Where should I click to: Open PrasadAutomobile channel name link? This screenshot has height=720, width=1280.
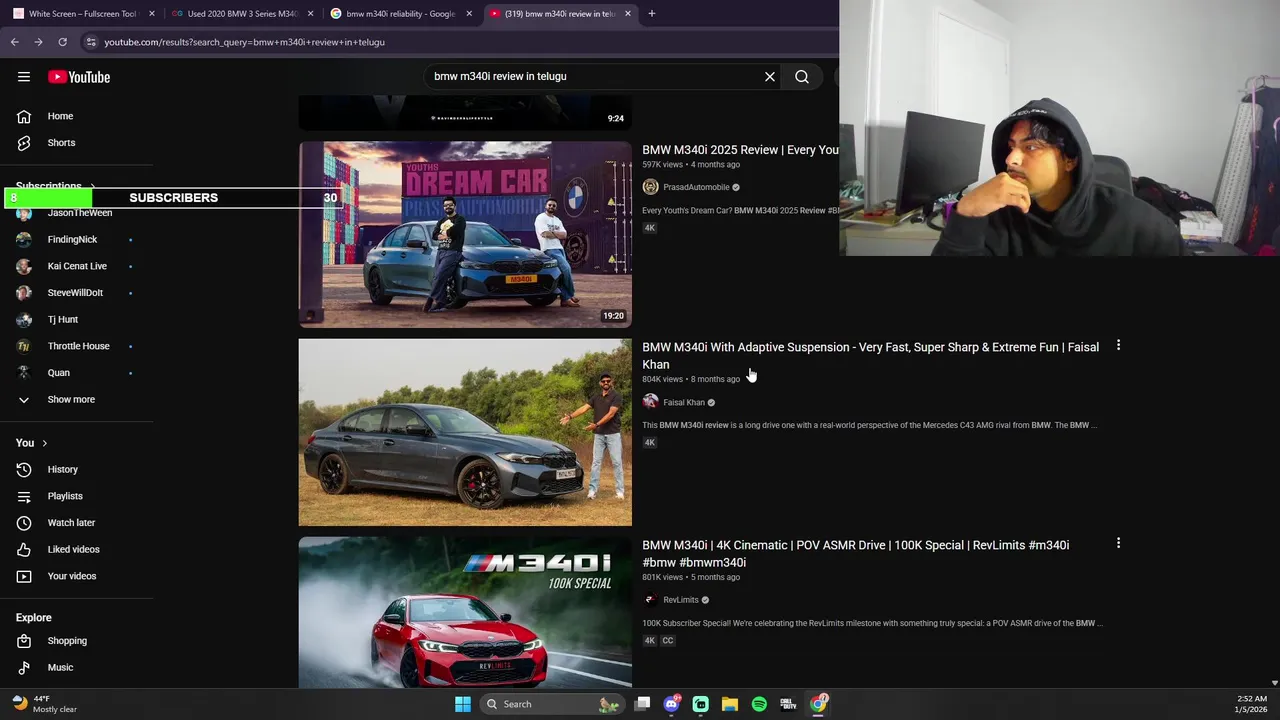click(696, 187)
